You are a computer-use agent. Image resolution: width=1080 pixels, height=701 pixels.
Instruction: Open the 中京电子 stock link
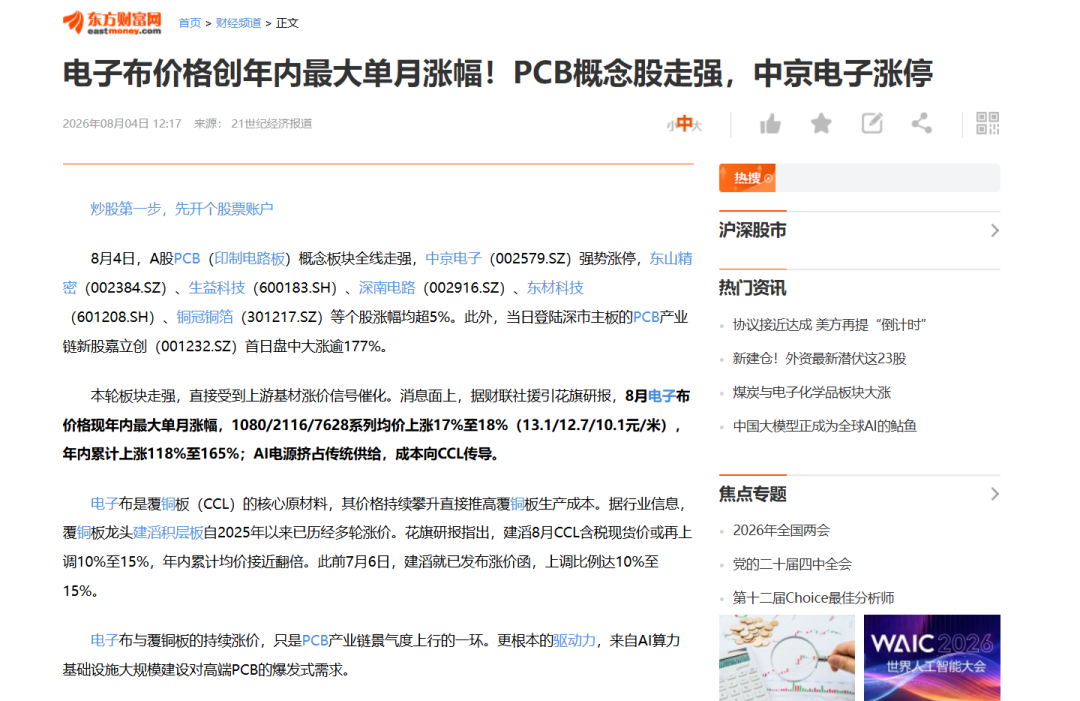pos(453,258)
